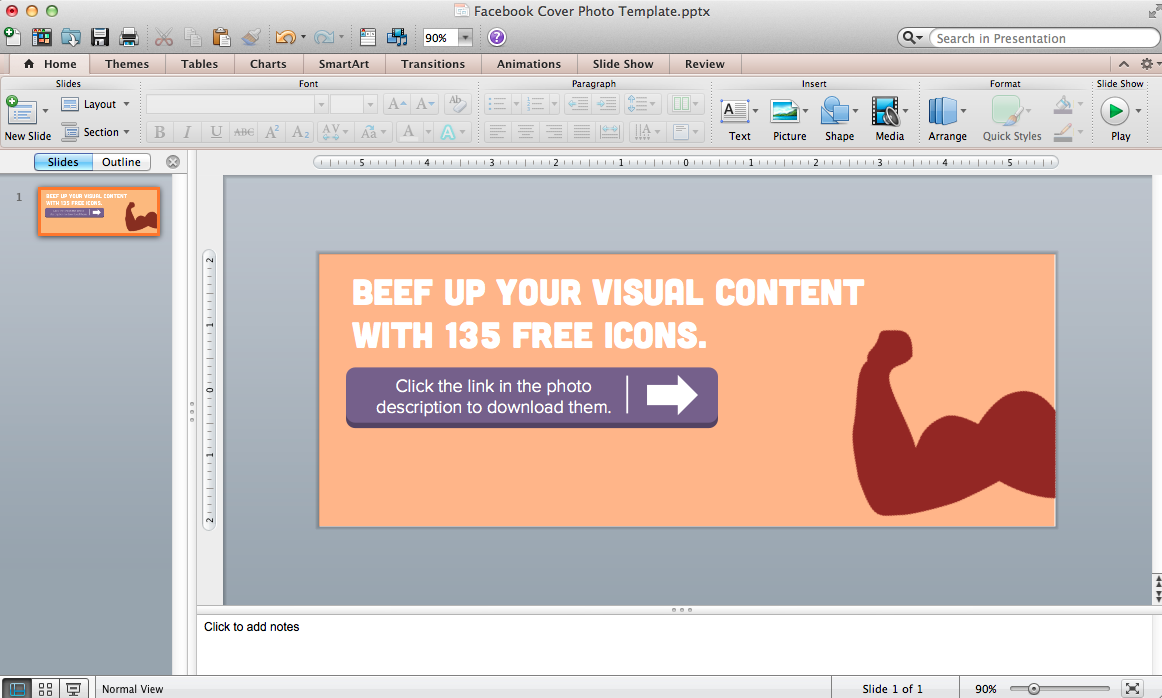
Task: Open the line color pencil
Action: (x=1063, y=133)
